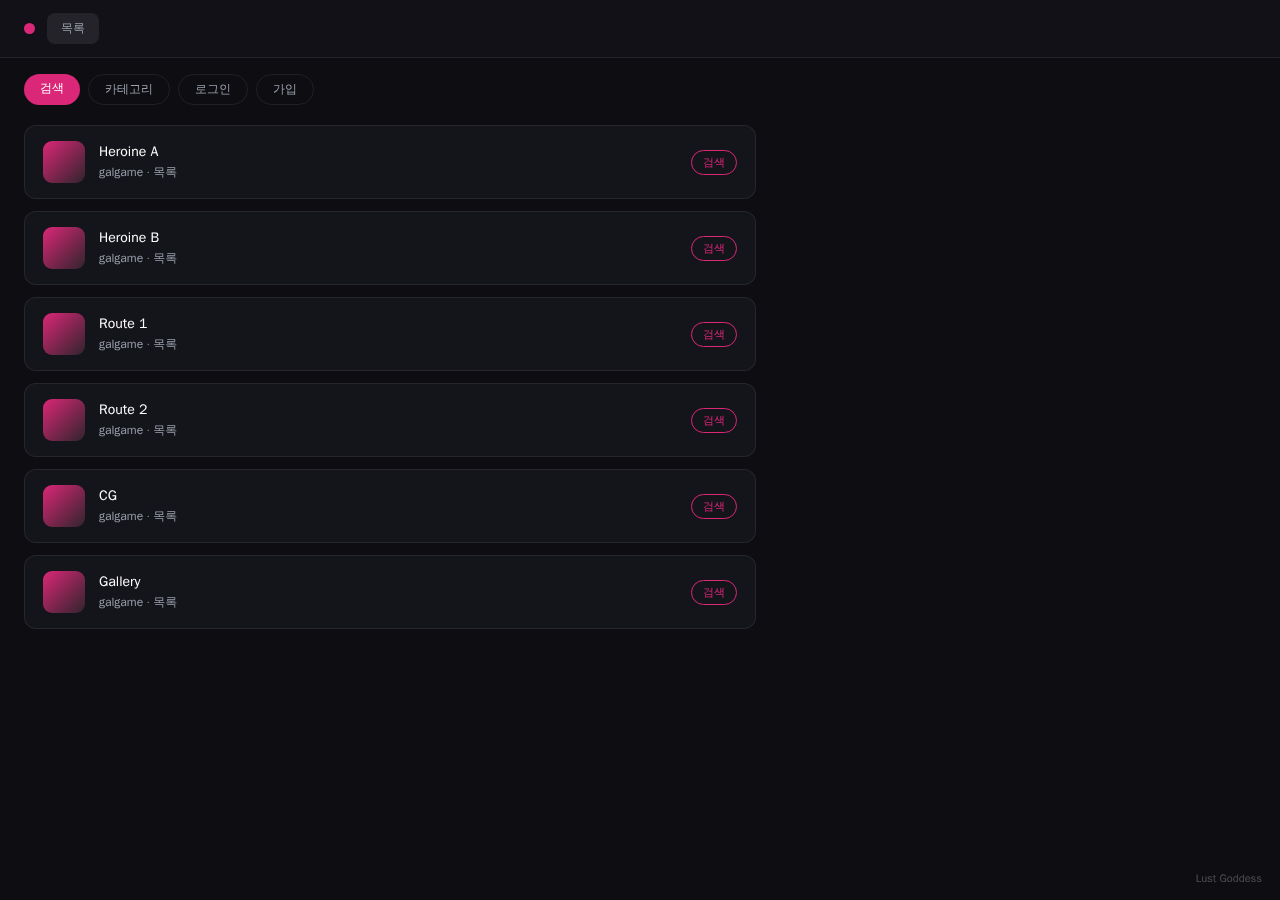Click the 목록 button in header
The width and height of the screenshot is (1280, 900).
(73, 28)
